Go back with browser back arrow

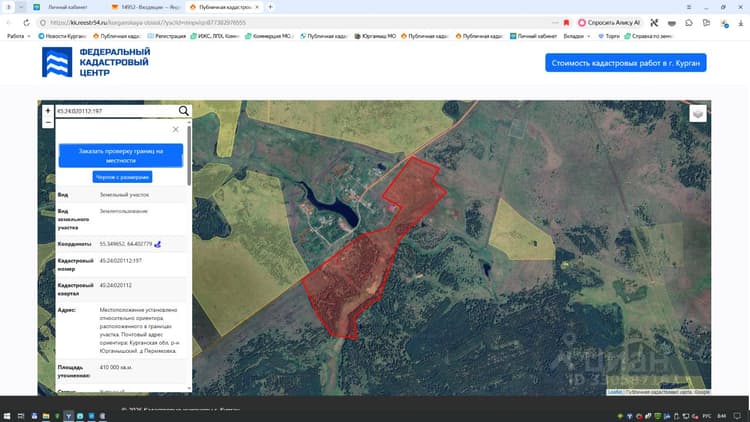pyautogui.click(x=9, y=22)
